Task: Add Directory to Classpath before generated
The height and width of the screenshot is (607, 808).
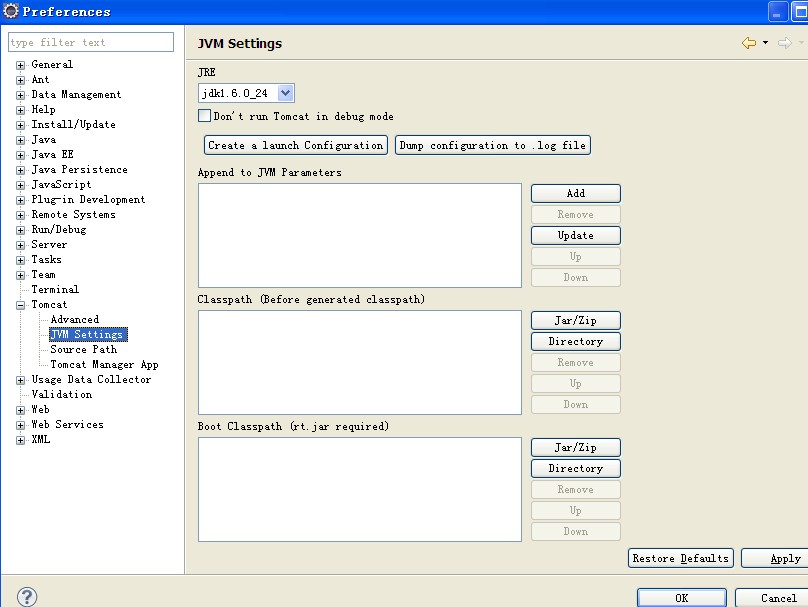Action: pos(576,342)
